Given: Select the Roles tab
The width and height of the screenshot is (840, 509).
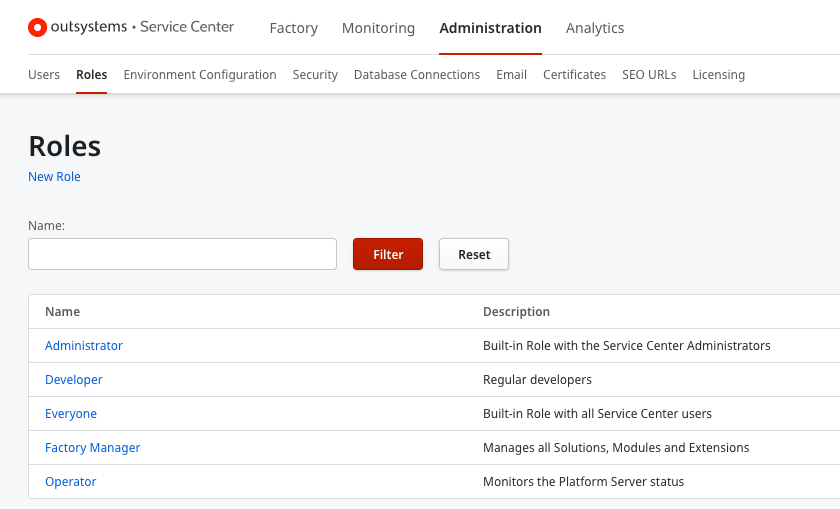Looking at the screenshot, I should (91, 75).
